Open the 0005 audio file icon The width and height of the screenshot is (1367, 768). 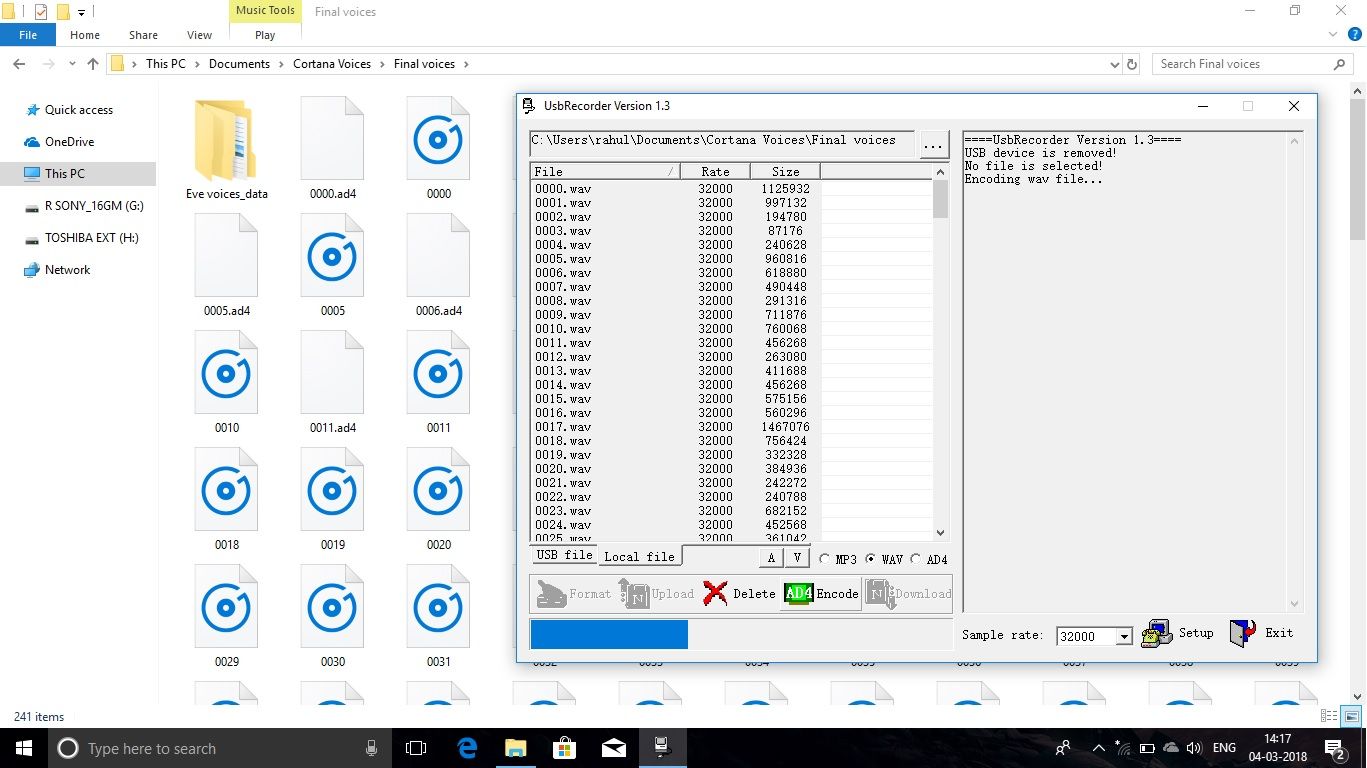pos(332,256)
